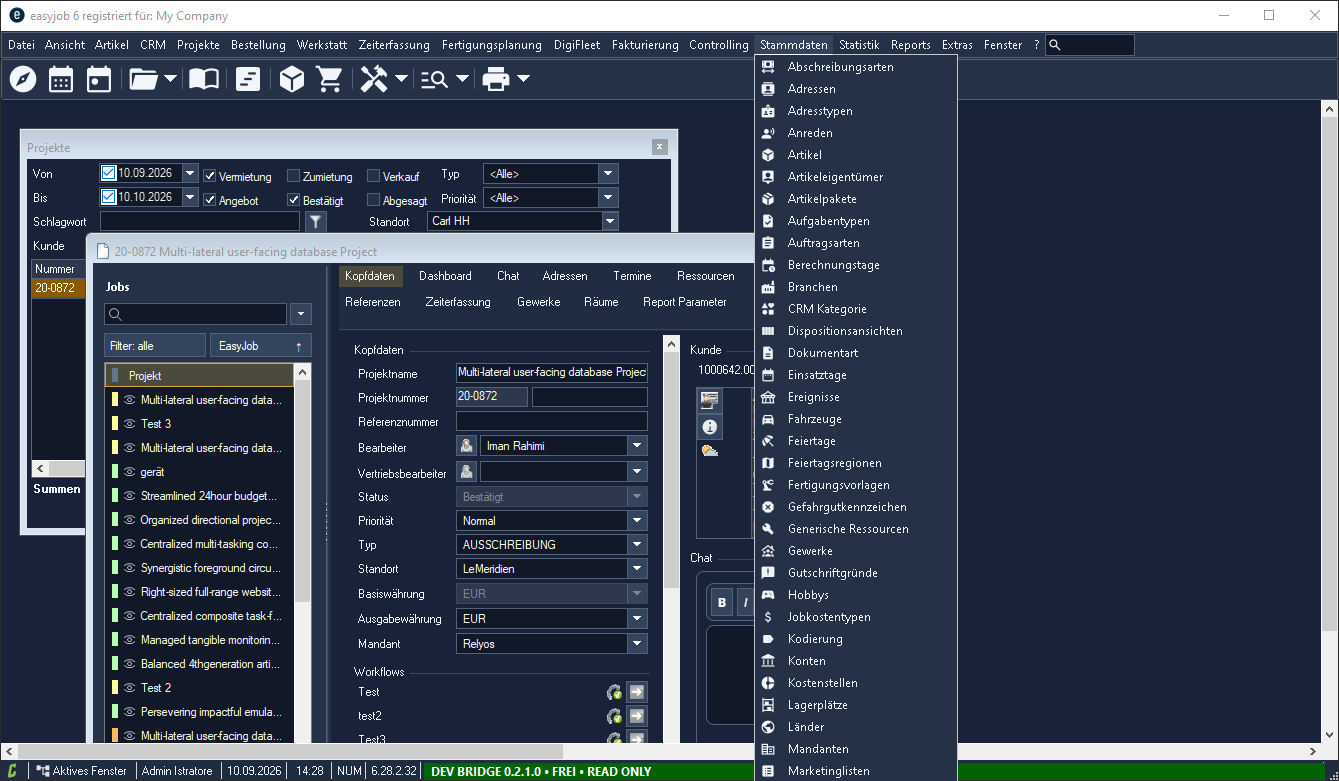This screenshot has width=1339, height=781.
Task: Click the Projektname input field
Action: pos(552,372)
